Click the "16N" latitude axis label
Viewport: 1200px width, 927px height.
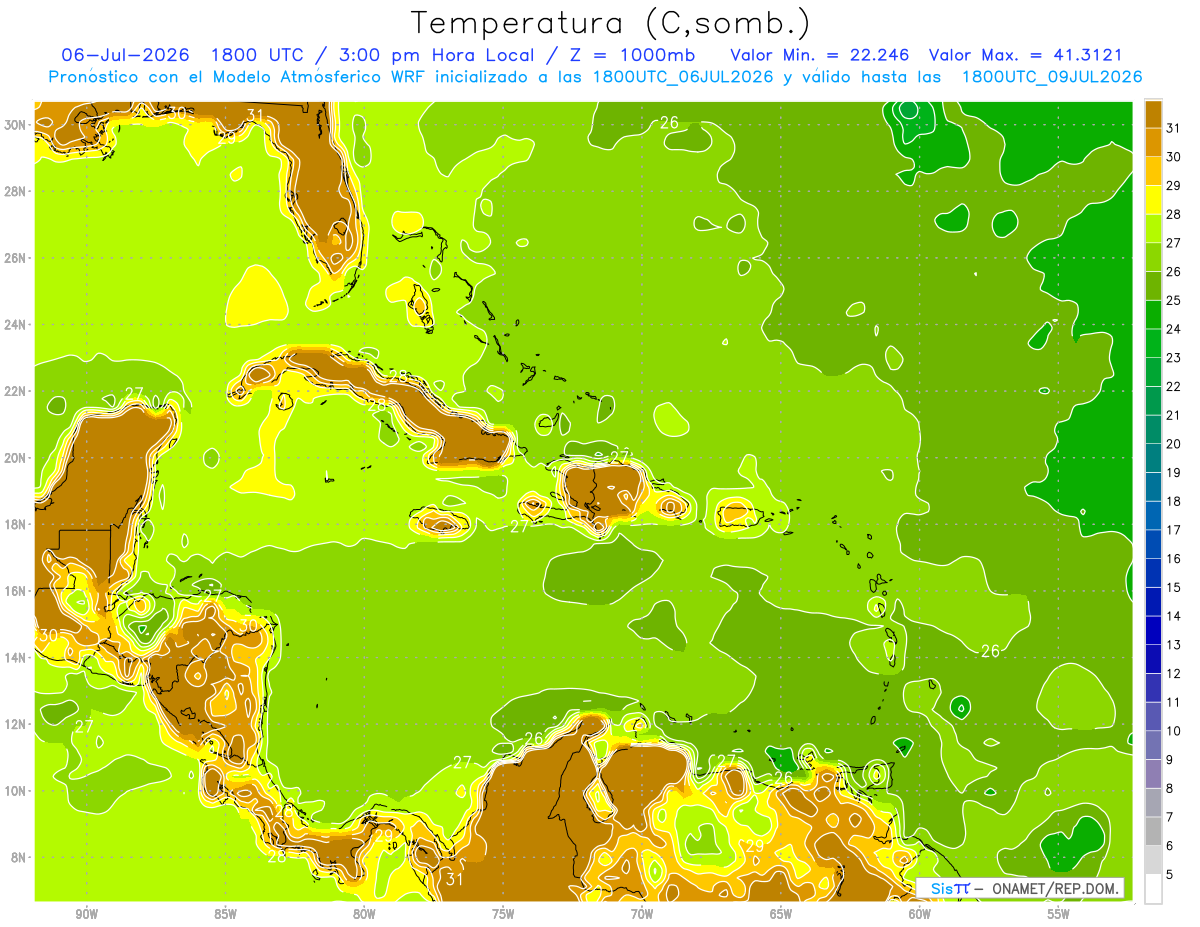point(17,591)
